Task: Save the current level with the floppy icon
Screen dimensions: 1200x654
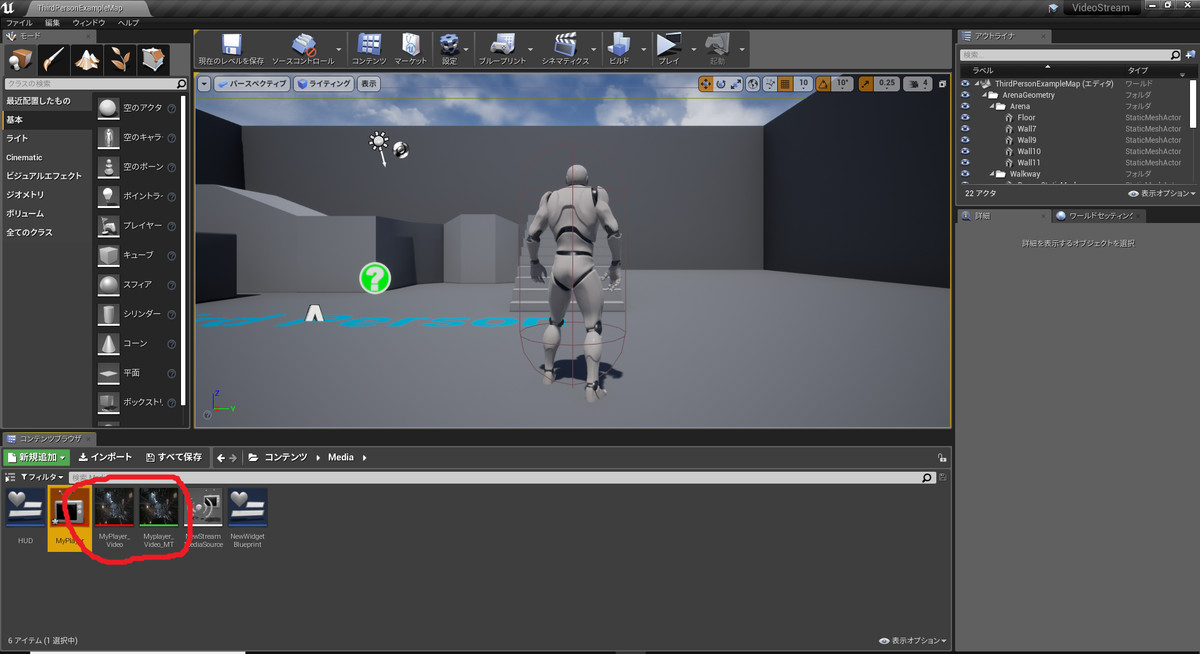Action: click(x=231, y=48)
